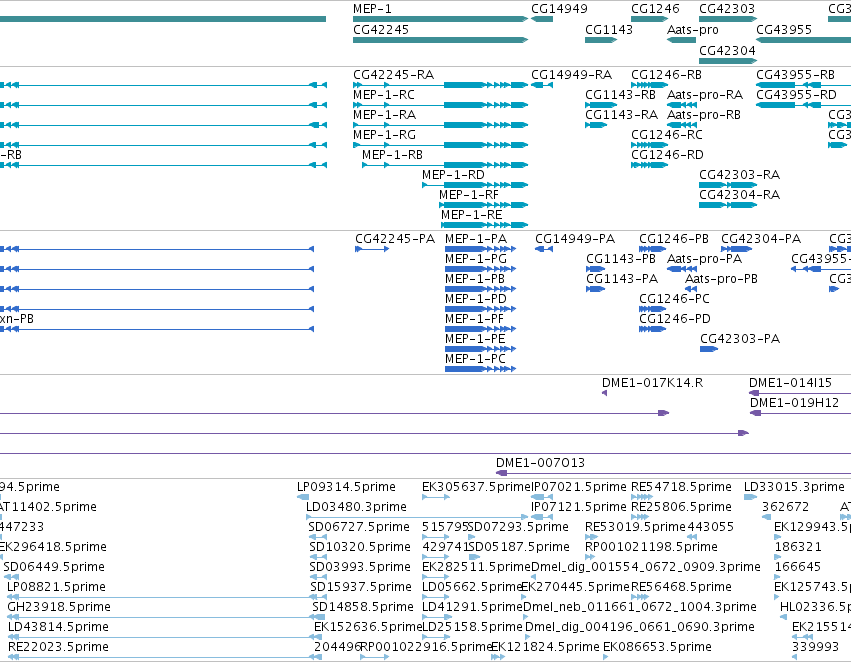
Task: Select EST EK086653.5prime
Action: [x=605, y=657]
